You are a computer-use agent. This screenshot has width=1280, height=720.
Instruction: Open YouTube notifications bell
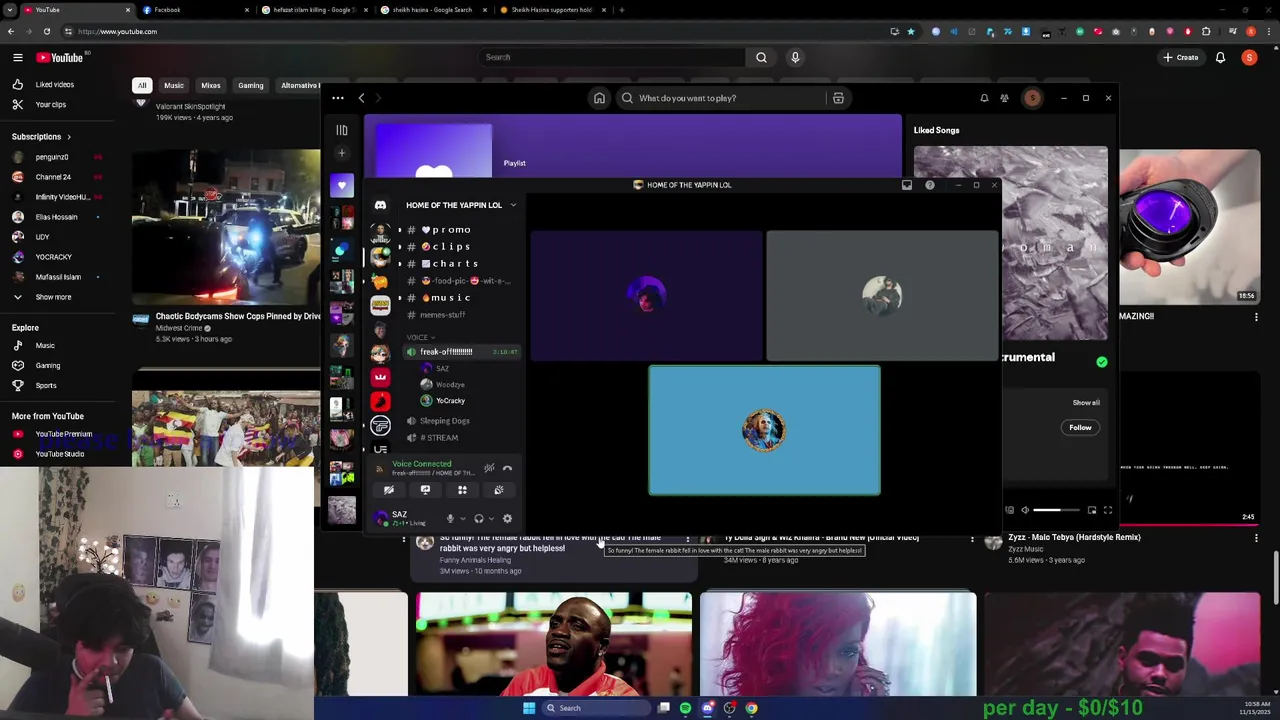click(x=1220, y=57)
